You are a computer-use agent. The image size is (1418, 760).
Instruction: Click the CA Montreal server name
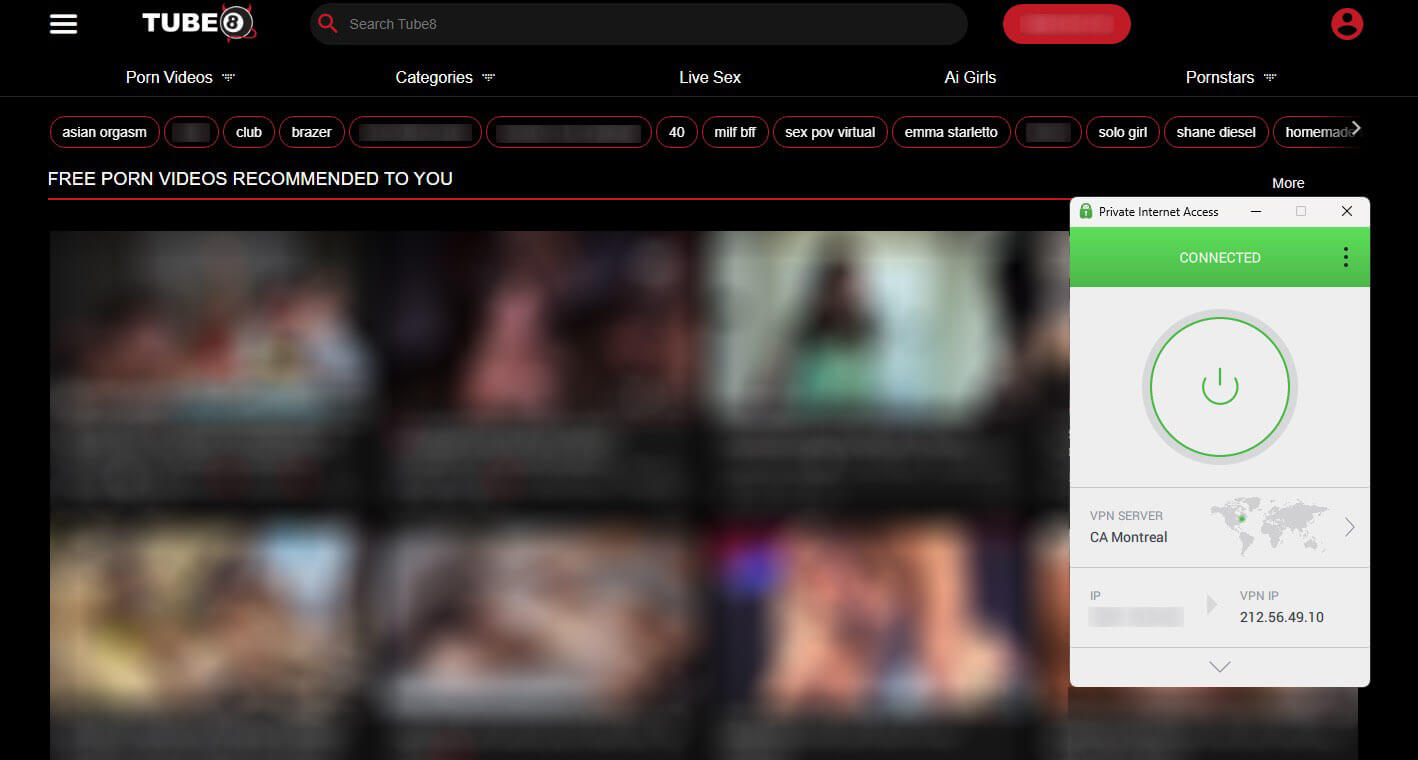point(1128,537)
